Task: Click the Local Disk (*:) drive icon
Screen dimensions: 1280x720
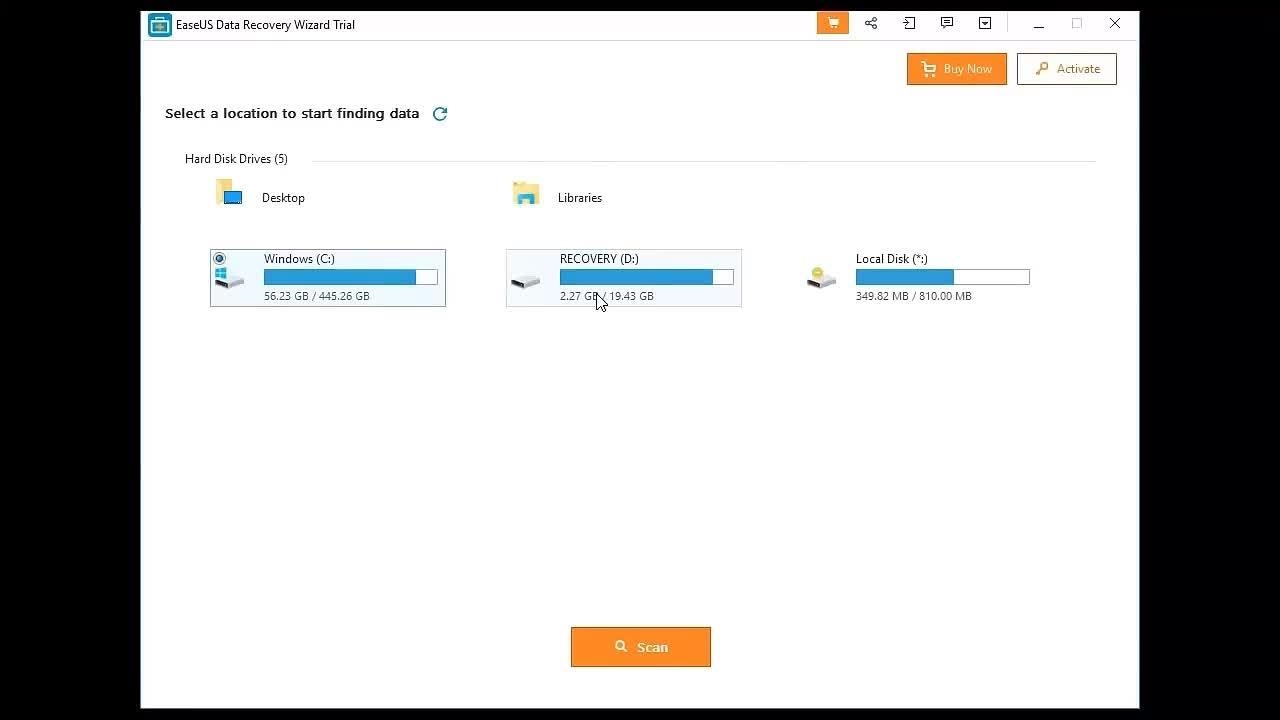Action: click(821, 278)
